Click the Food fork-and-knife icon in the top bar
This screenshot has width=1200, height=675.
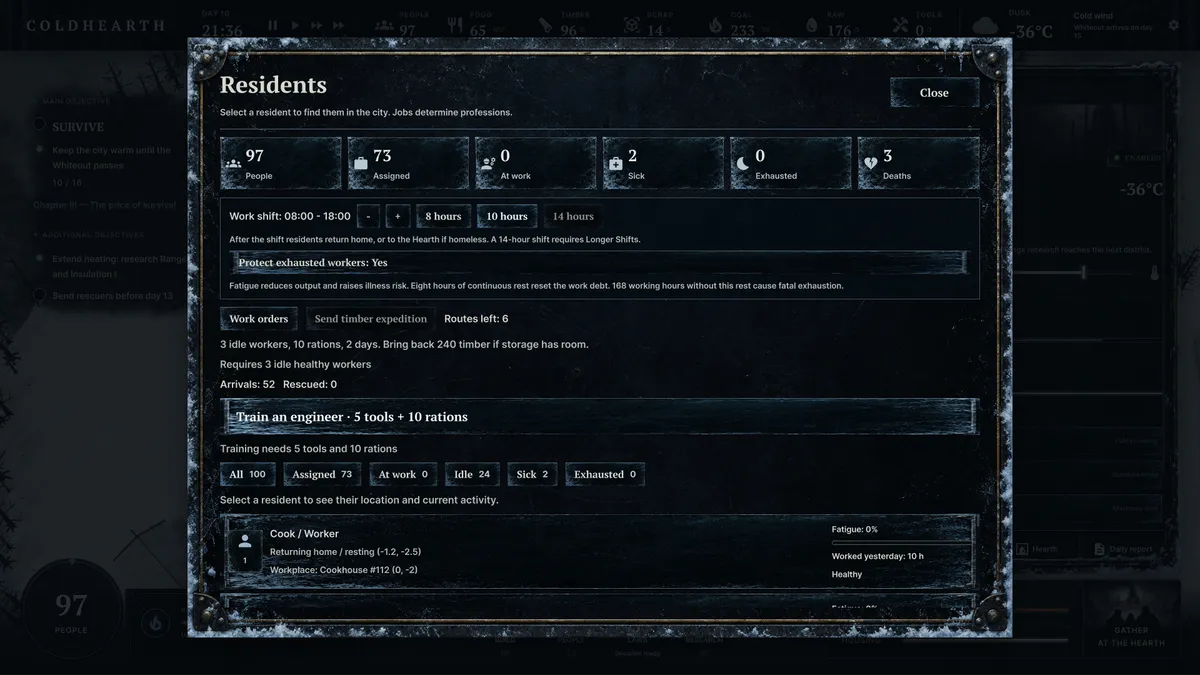tap(455, 26)
